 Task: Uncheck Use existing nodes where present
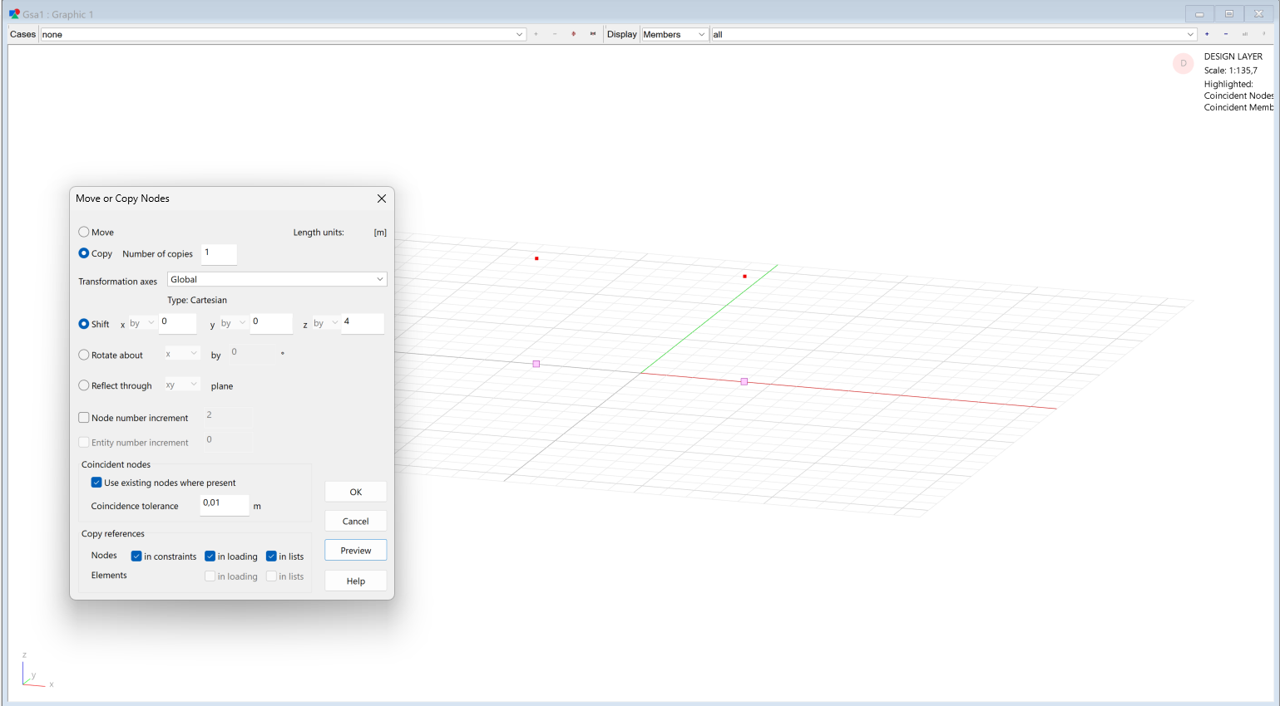click(x=97, y=483)
